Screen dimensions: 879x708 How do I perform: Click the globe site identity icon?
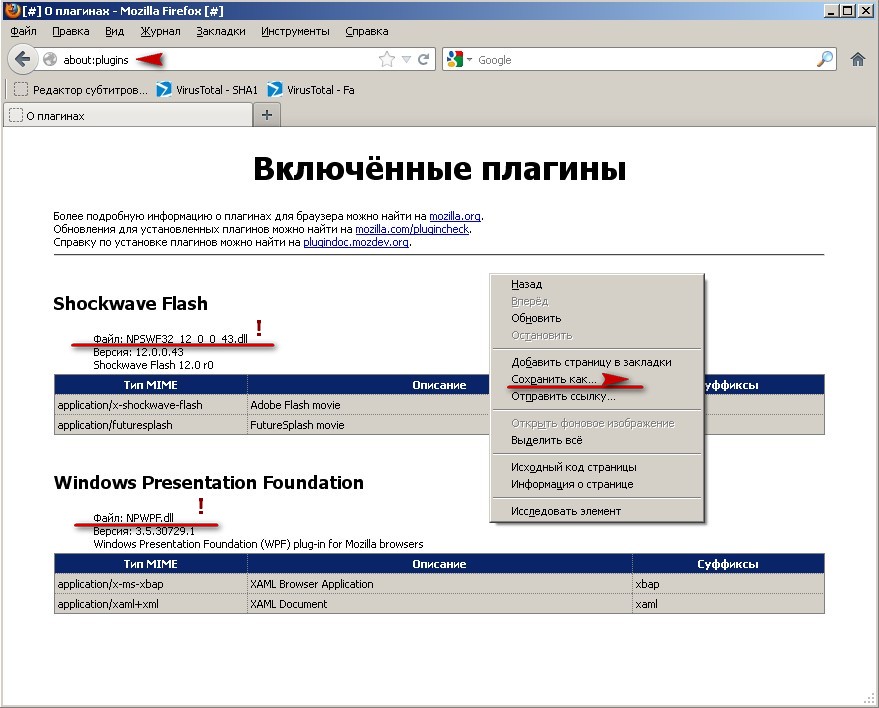(50, 59)
